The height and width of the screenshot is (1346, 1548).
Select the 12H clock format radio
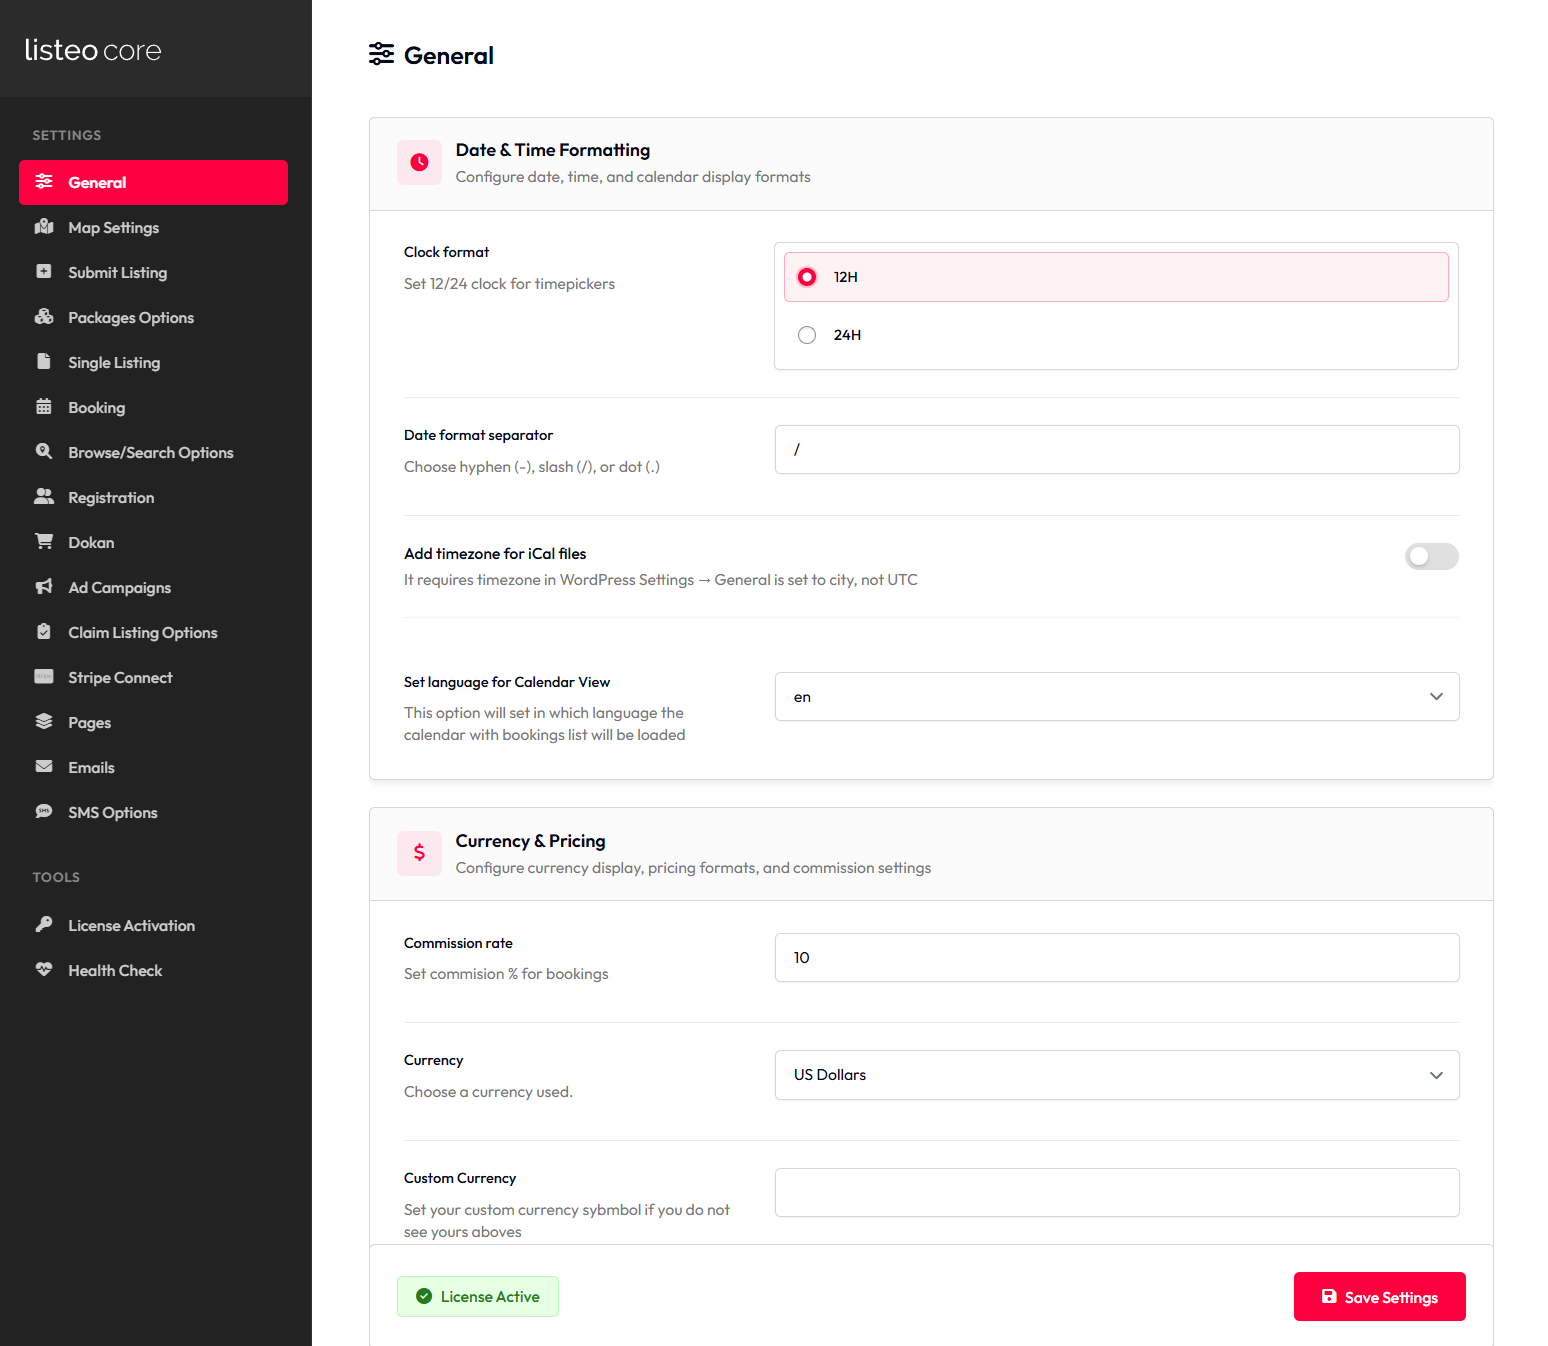point(807,277)
